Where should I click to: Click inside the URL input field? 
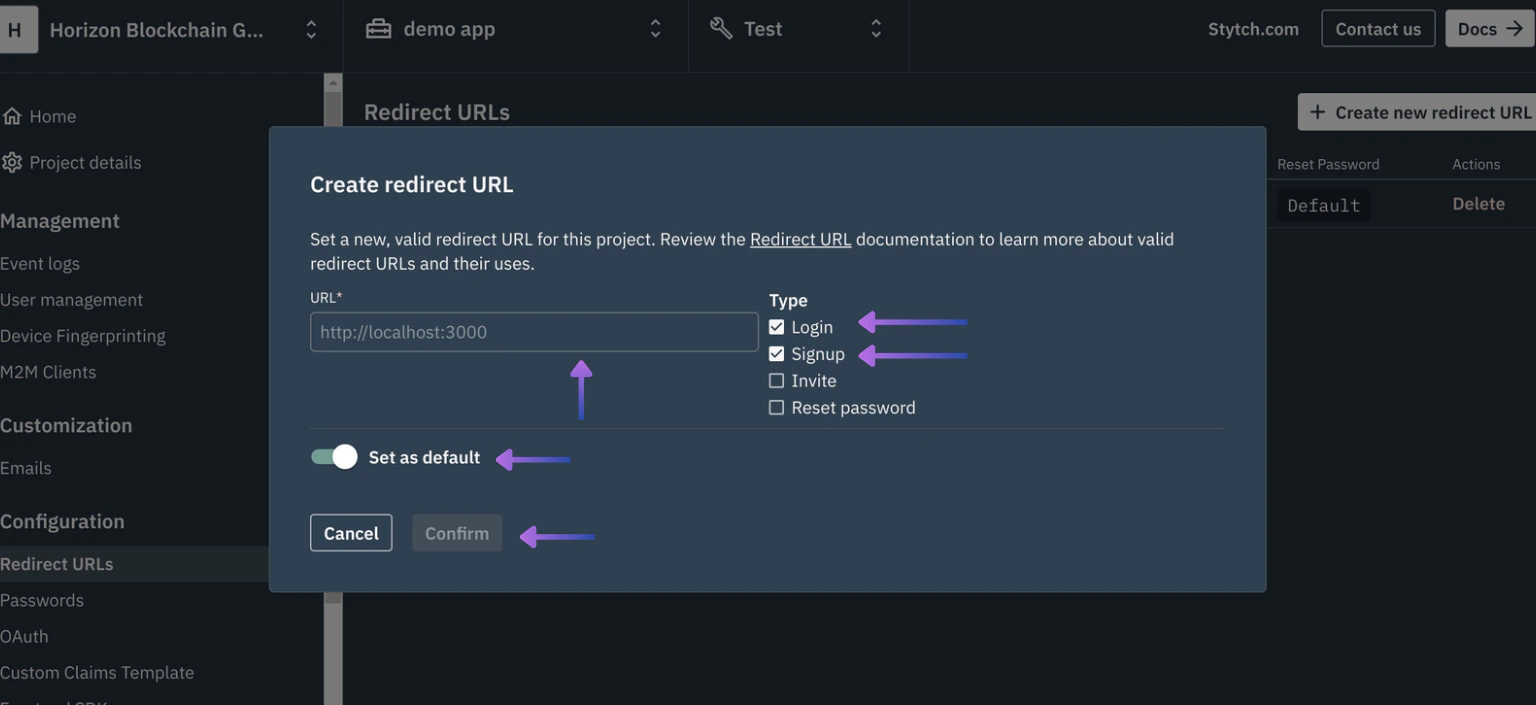click(x=533, y=331)
